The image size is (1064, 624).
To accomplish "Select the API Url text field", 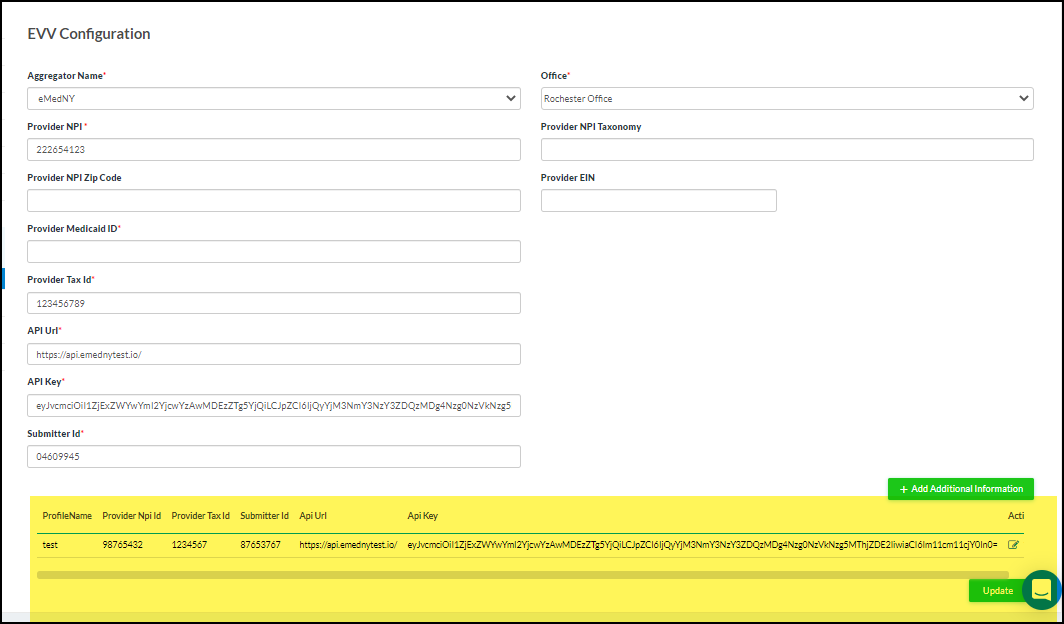I will [273, 354].
